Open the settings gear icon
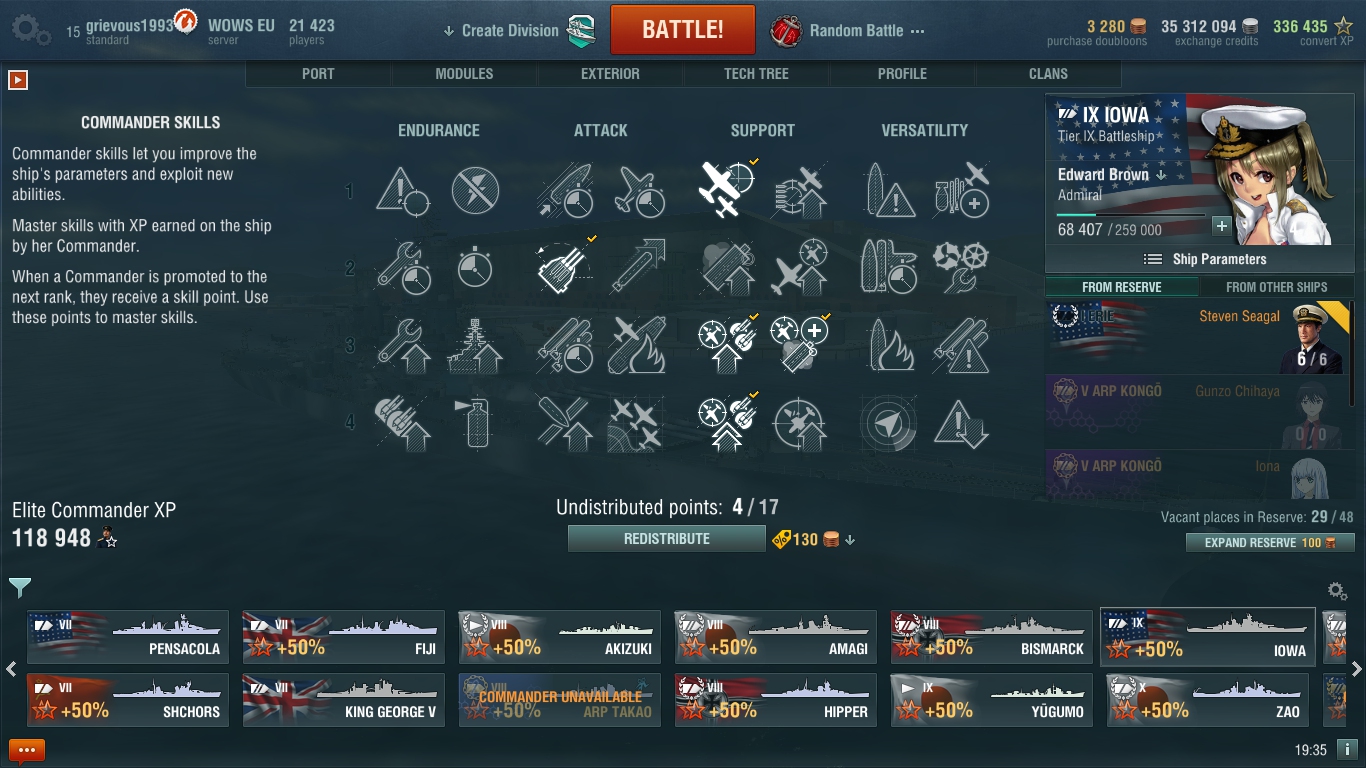Image resolution: width=1366 pixels, height=768 pixels. coord(30,30)
